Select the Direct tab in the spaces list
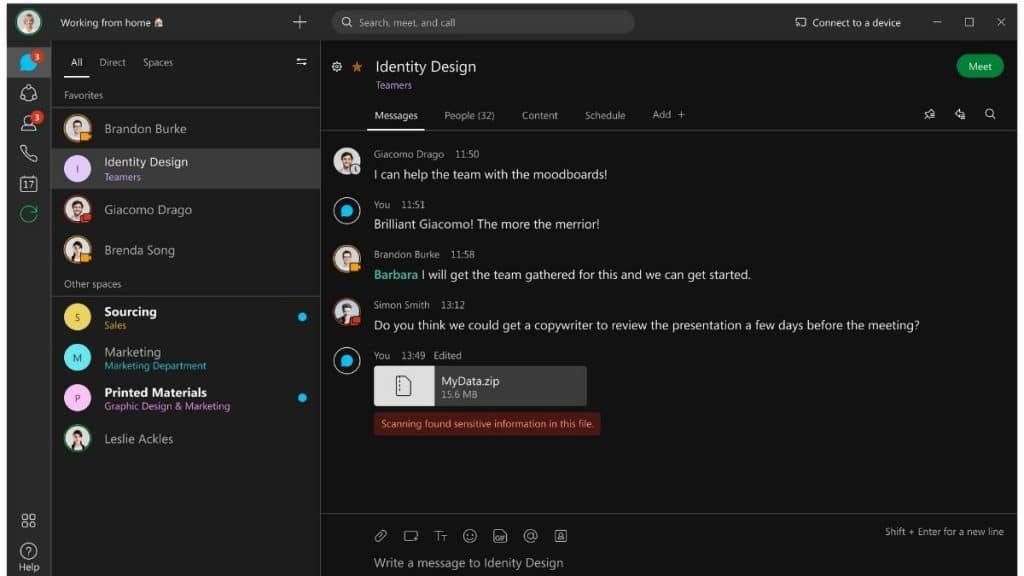This screenshot has height=576, width=1024. [x=112, y=62]
